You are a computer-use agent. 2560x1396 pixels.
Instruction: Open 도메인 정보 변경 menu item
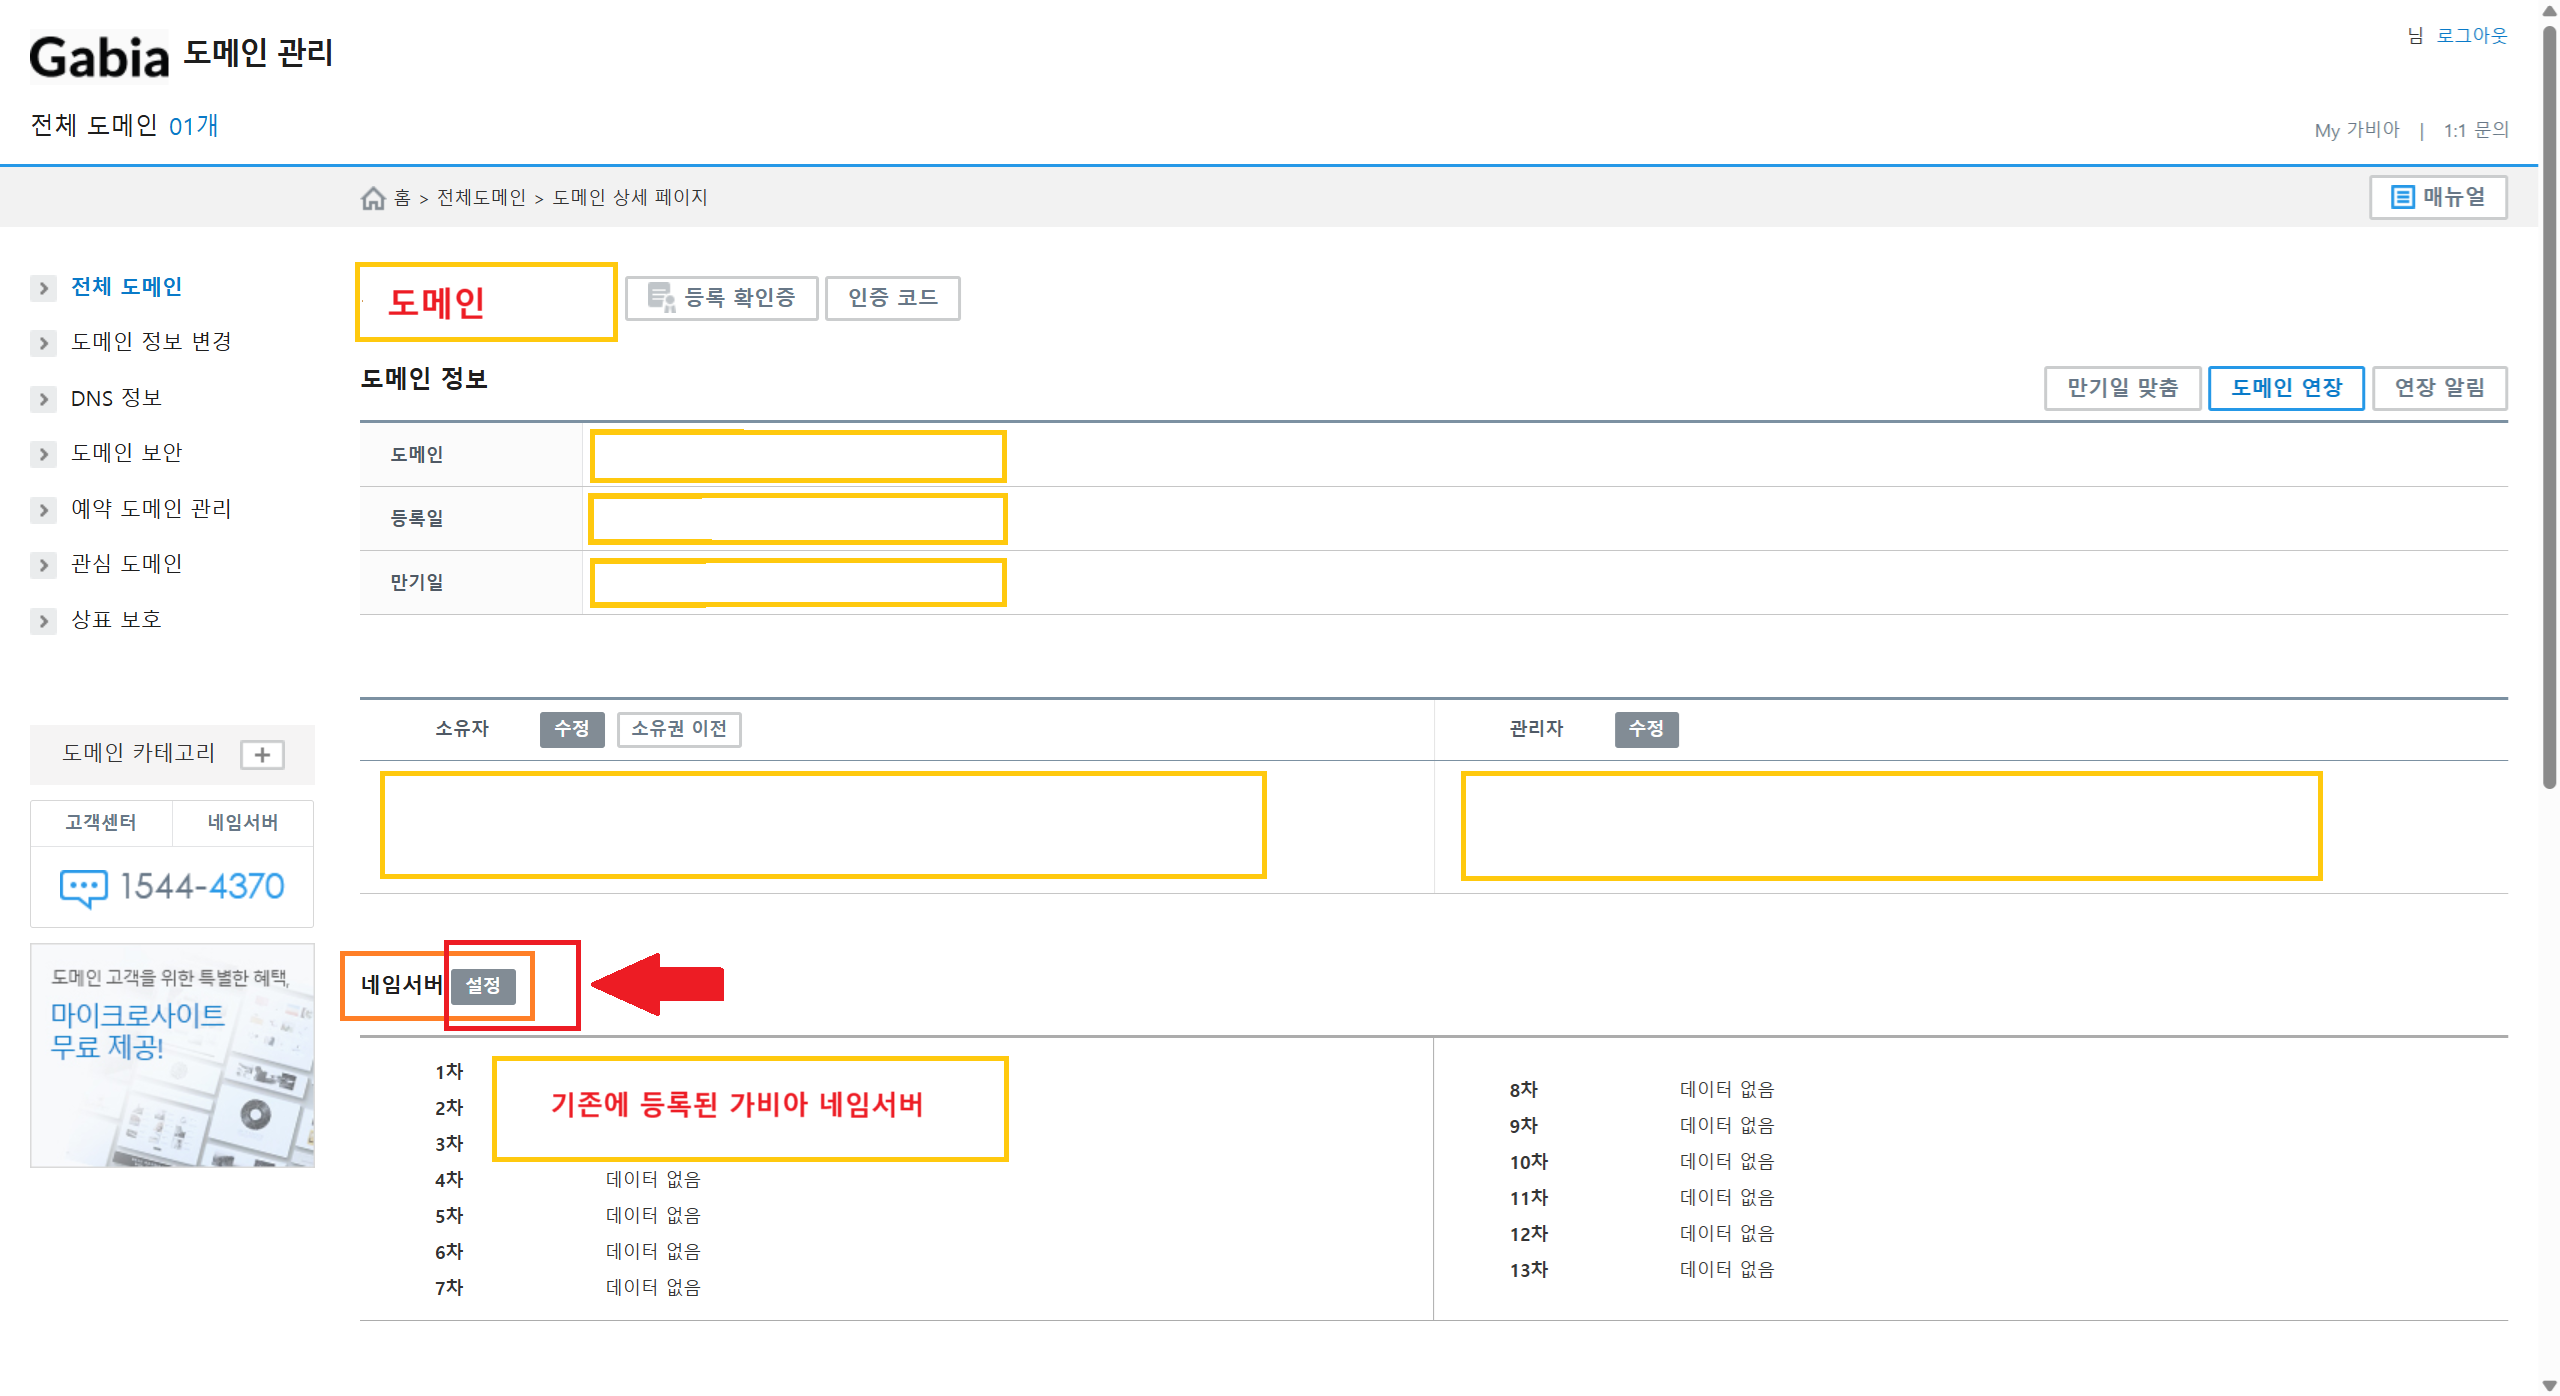[151, 342]
